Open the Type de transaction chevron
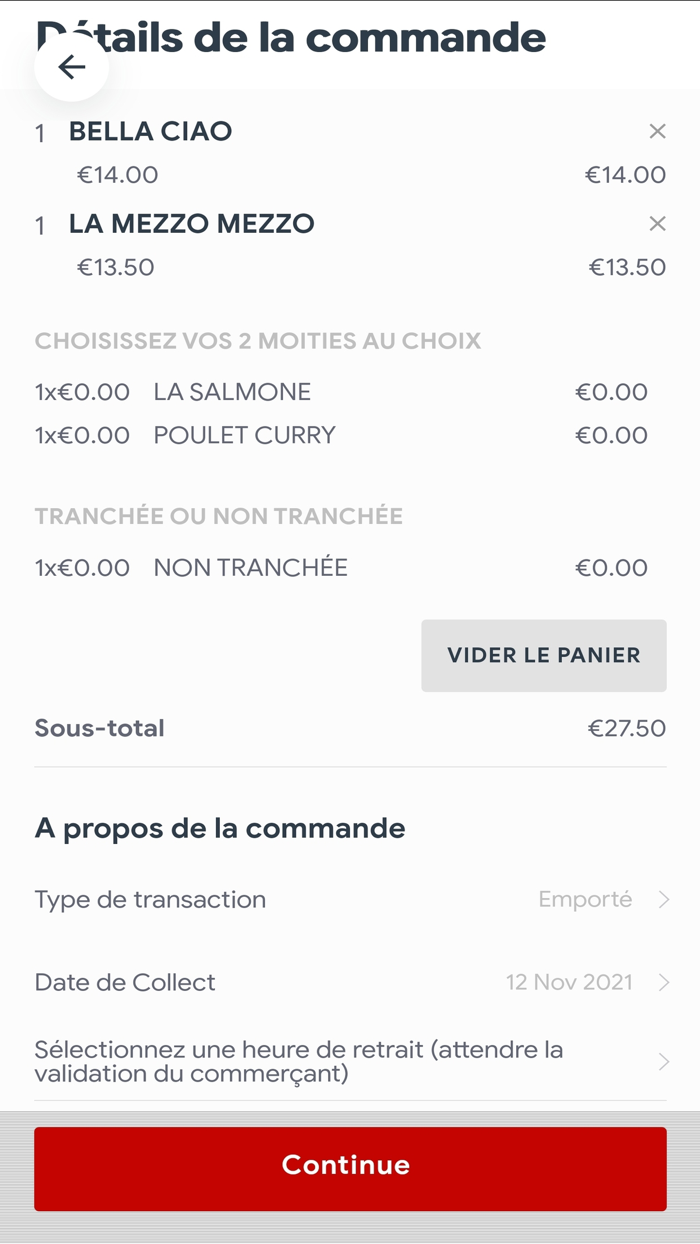This screenshot has width=700, height=1244. [663, 900]
